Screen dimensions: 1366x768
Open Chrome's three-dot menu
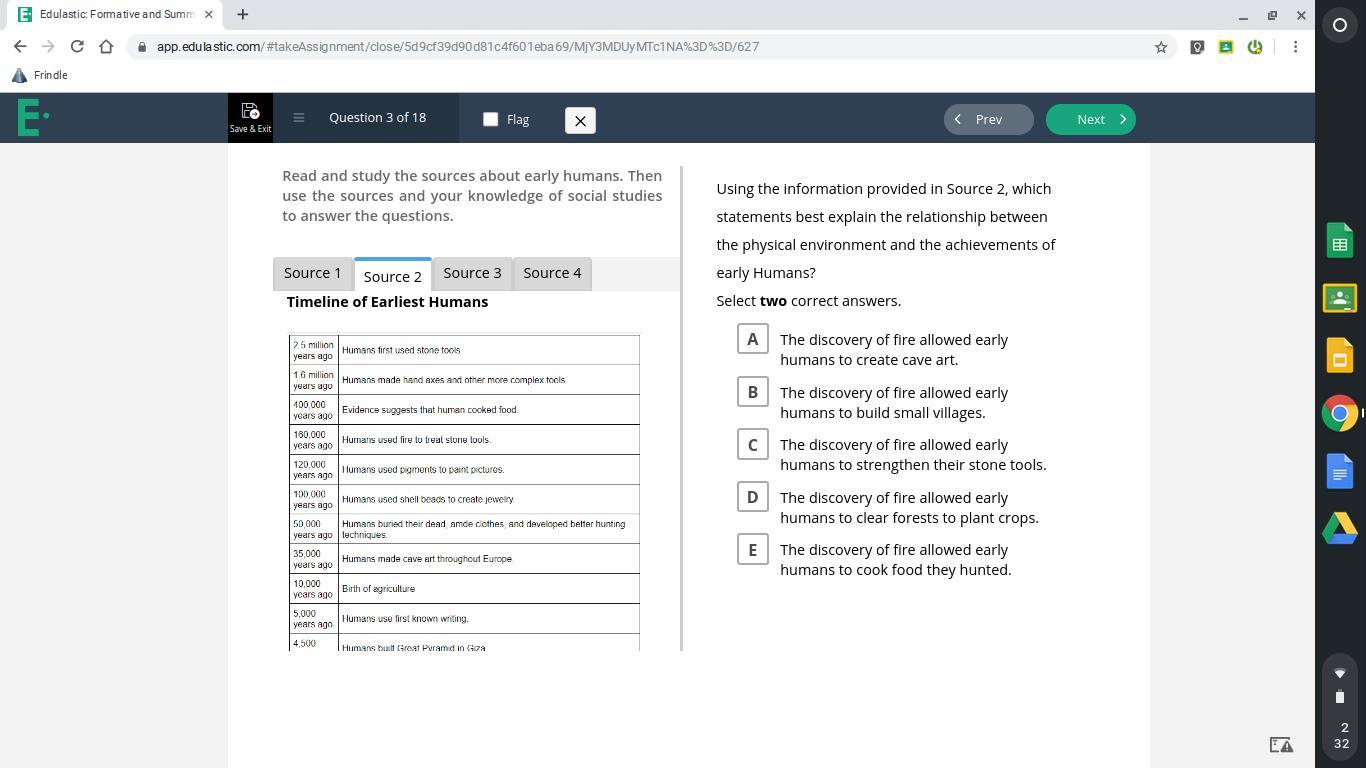(1295, 47)
